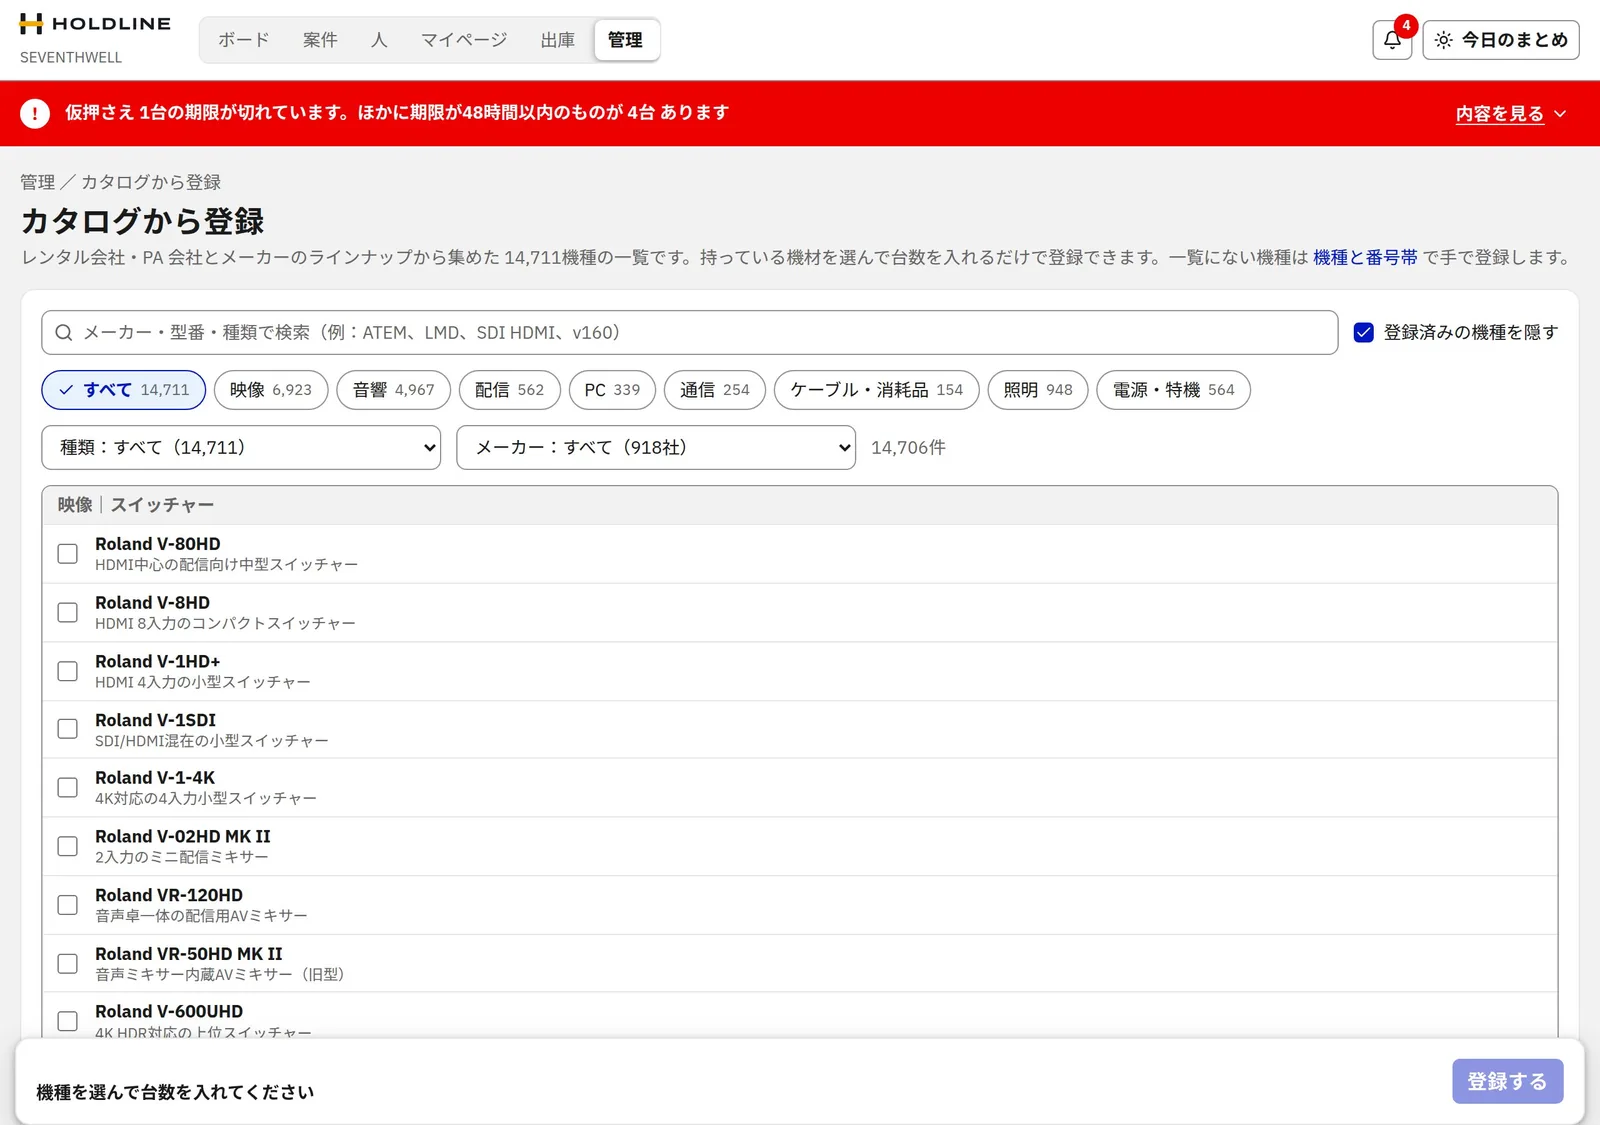This screenshot has height=1125, width=1600.
Task: Focus the catalog search field
Action: 690,333
